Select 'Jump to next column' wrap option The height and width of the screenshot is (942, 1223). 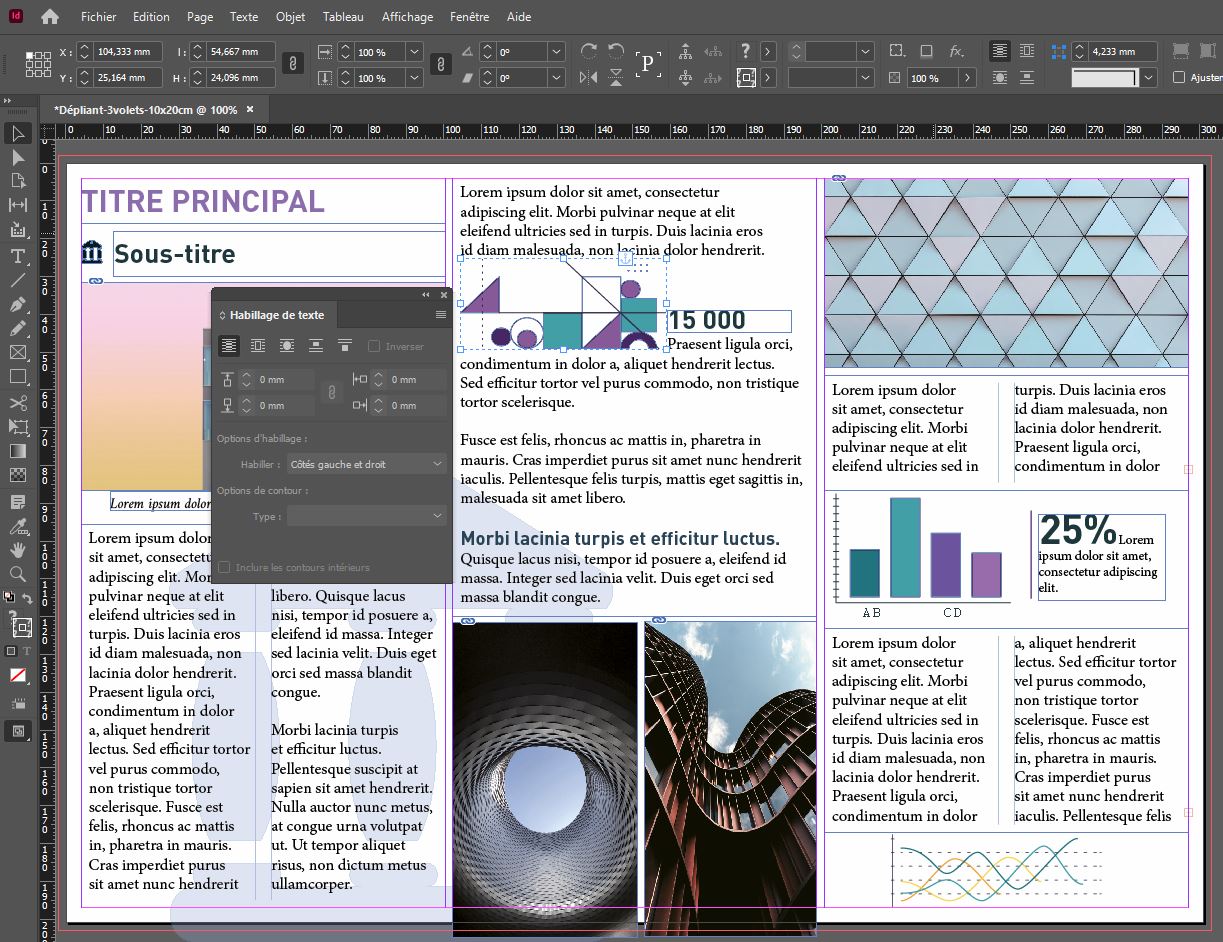point(345,346)
